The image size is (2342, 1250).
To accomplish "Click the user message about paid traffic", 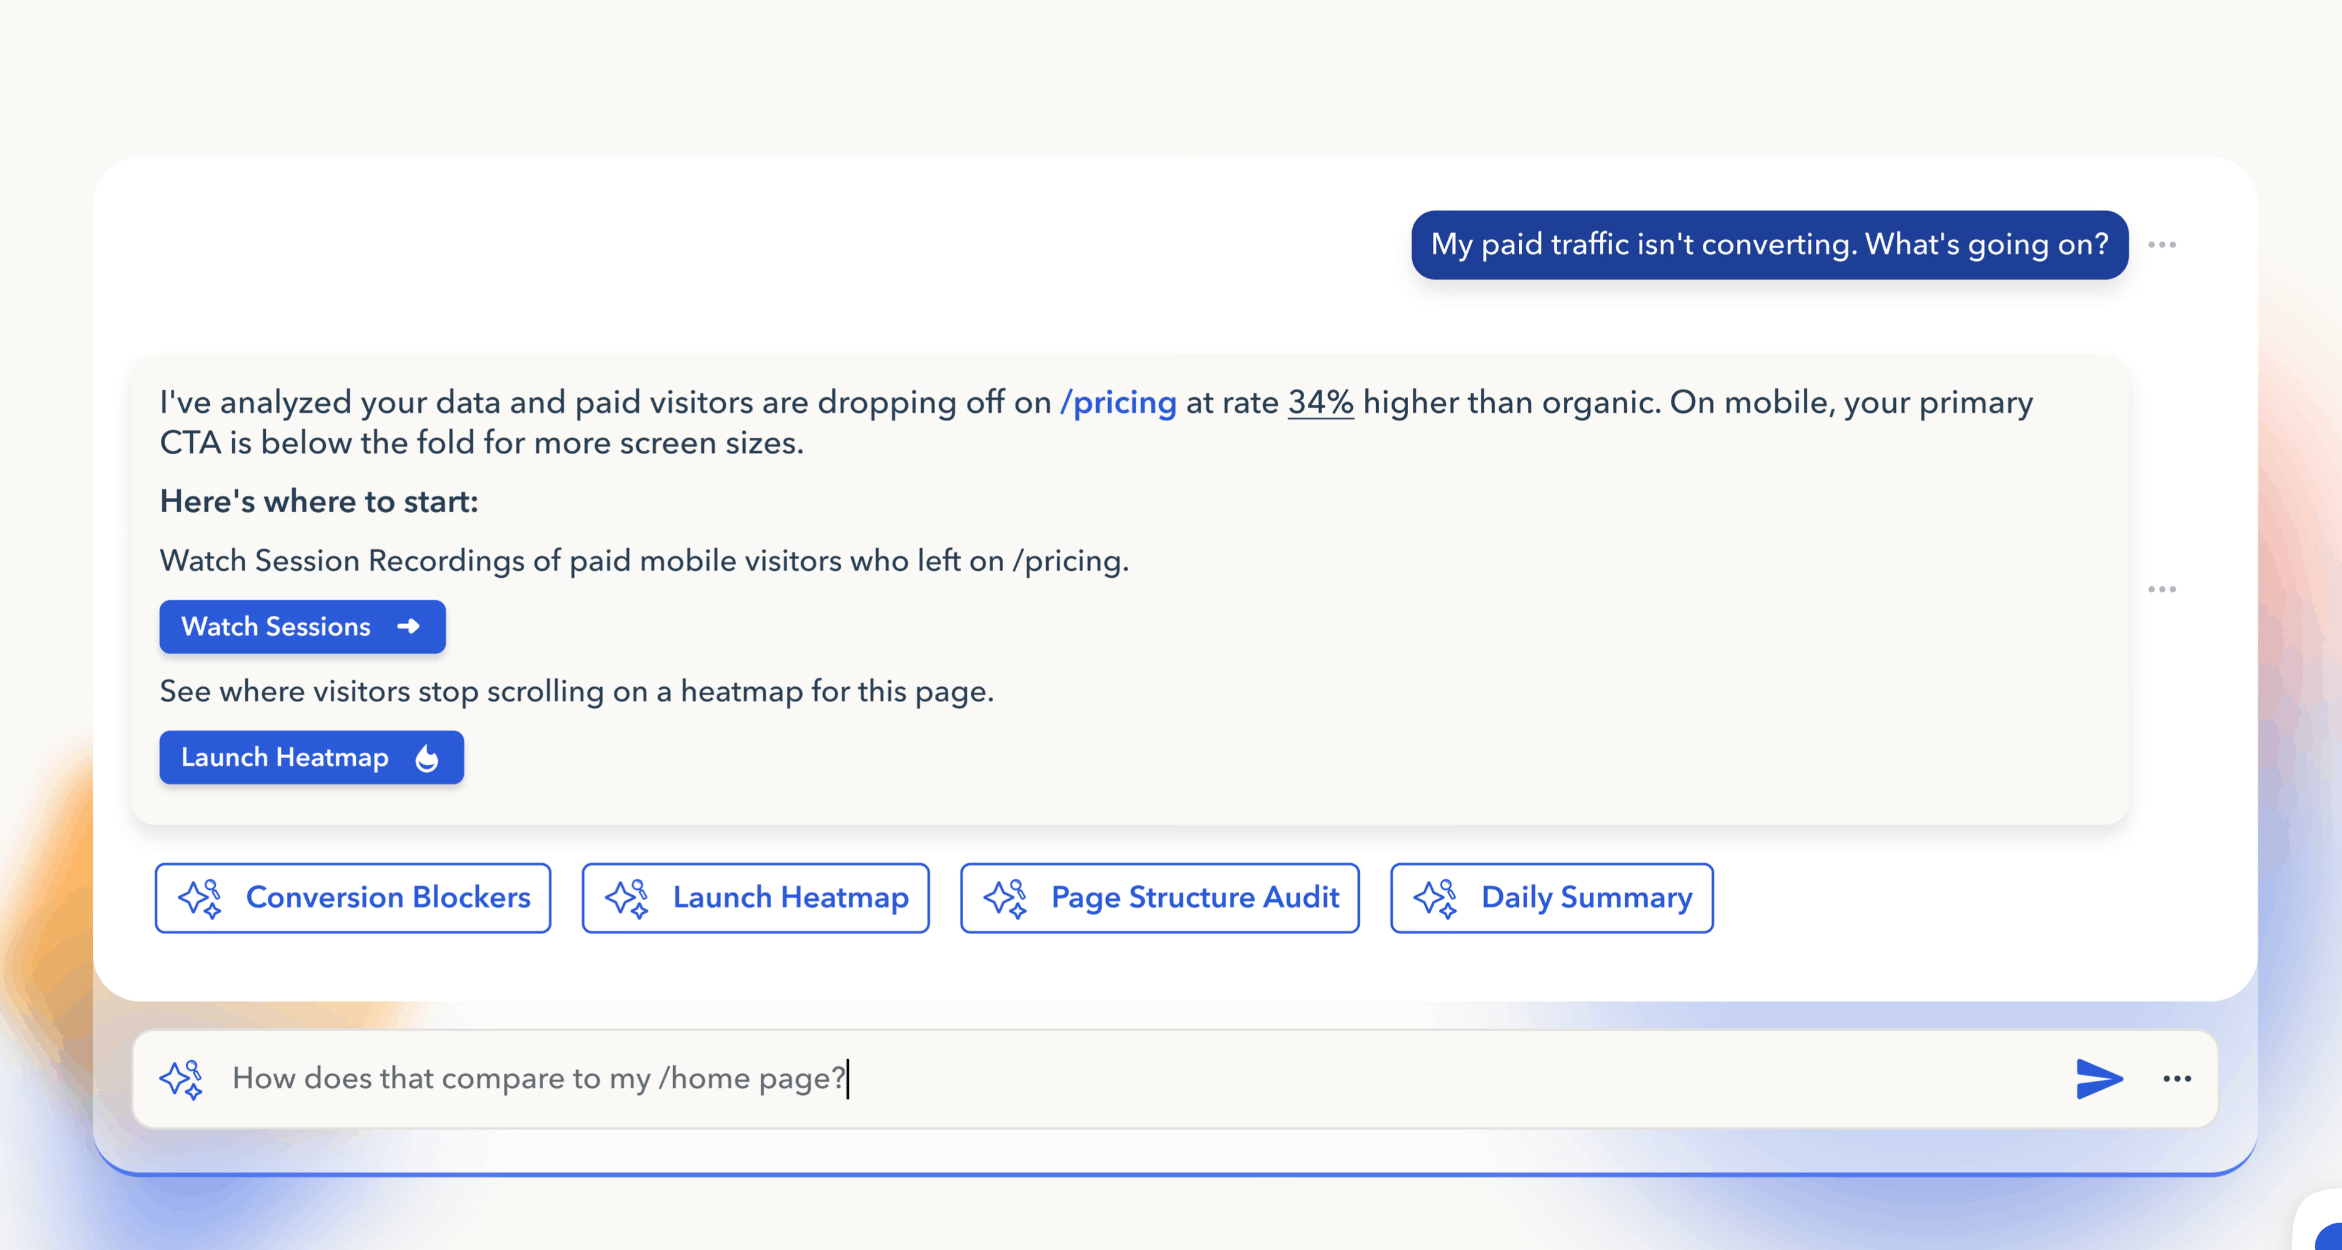I will tap(1770, 245).
